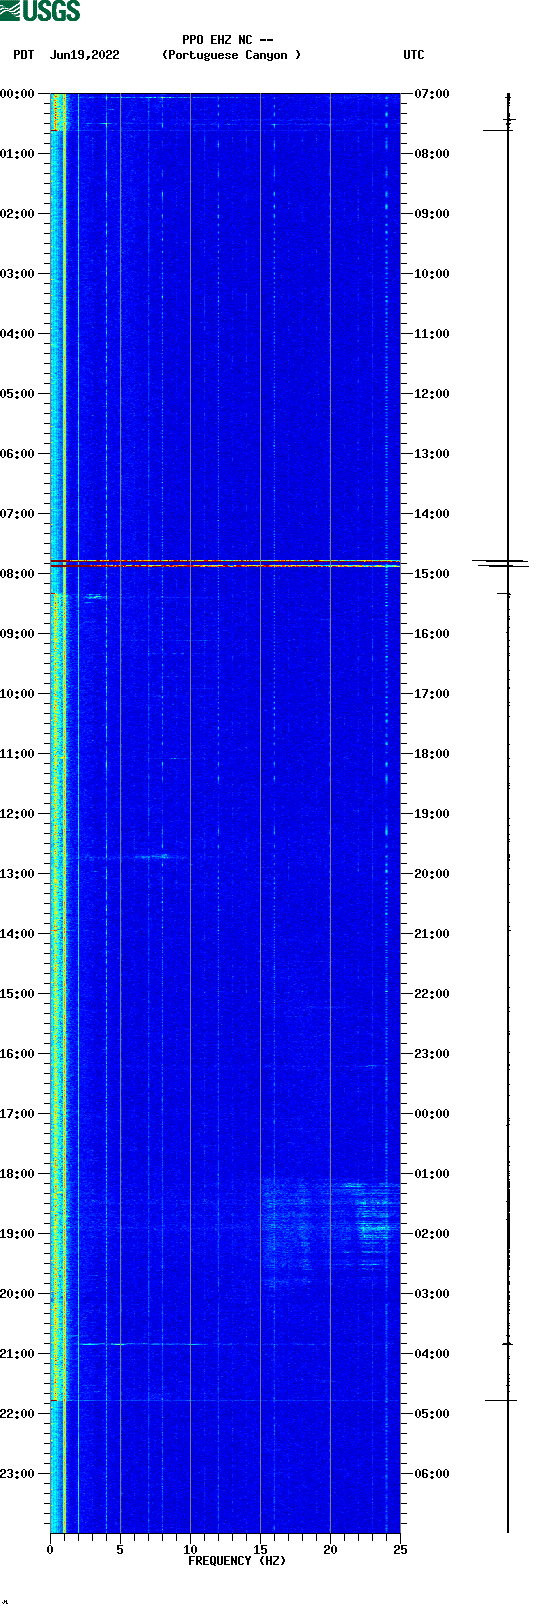The width and height of the screenshot is (552, 1613).
Task: Click the 5 Hz frequency tick label
Action: (120, 1550)
